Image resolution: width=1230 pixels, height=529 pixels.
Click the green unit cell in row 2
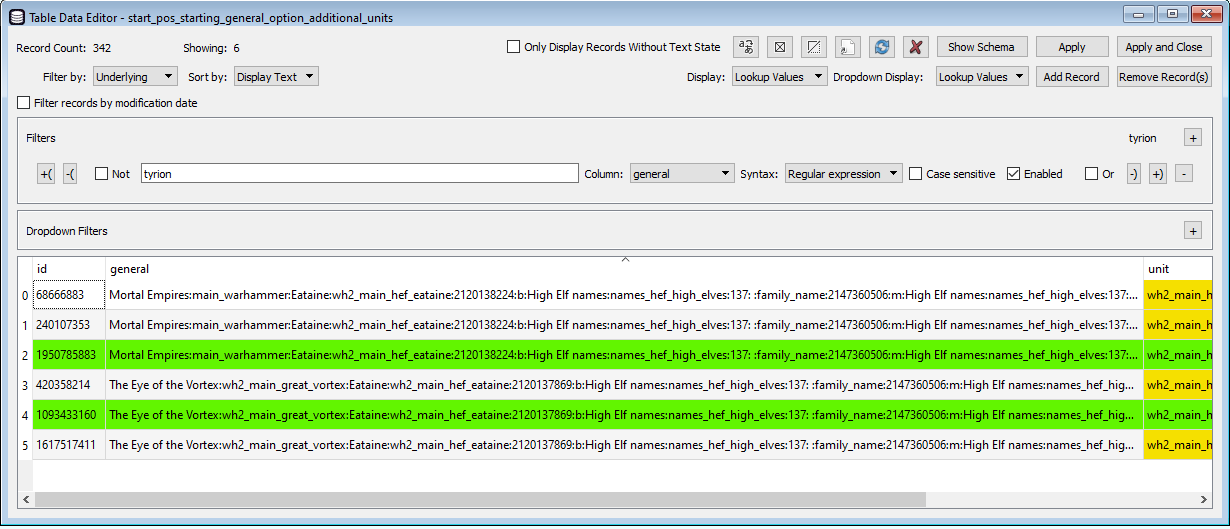click(1178, 355)
